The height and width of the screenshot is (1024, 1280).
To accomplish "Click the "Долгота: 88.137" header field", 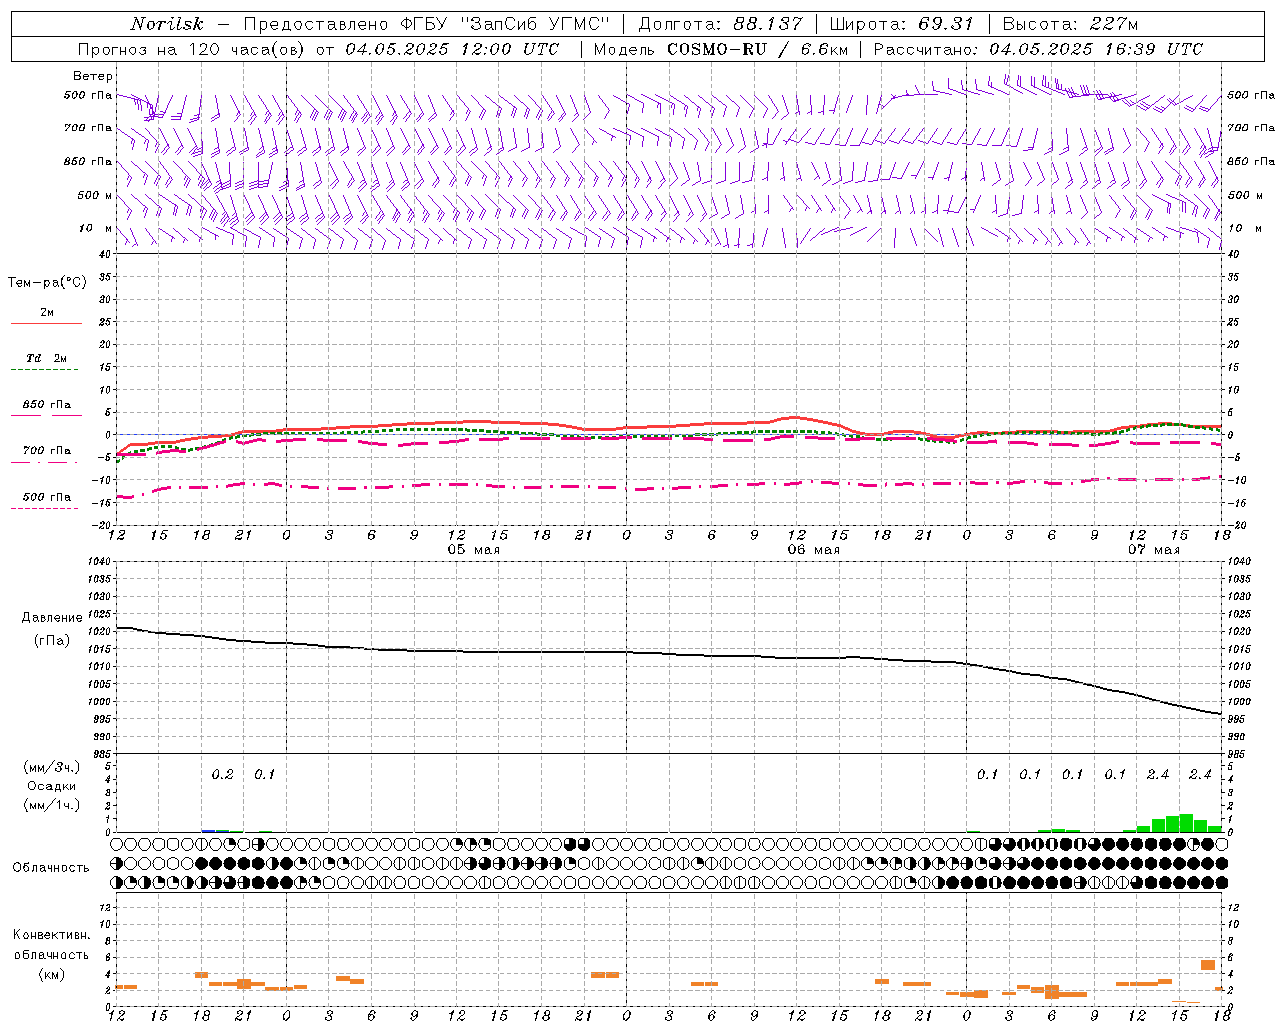I will pos(720,24).
